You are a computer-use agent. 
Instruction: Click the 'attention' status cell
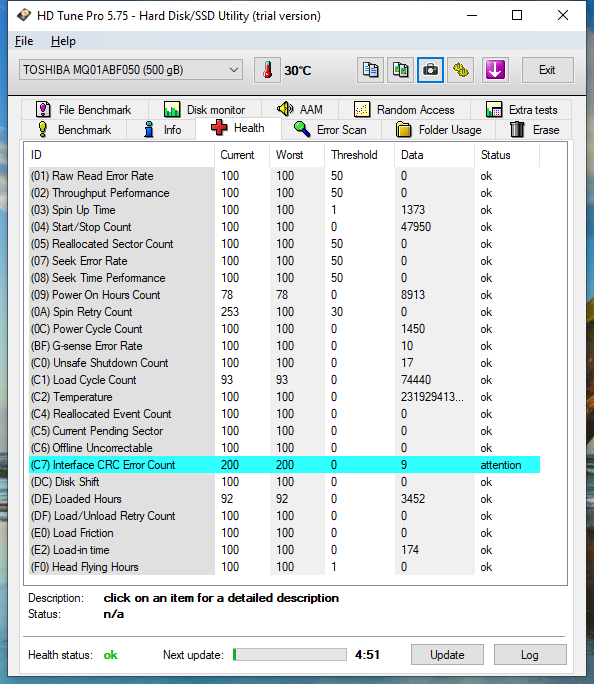click(501, 465)
